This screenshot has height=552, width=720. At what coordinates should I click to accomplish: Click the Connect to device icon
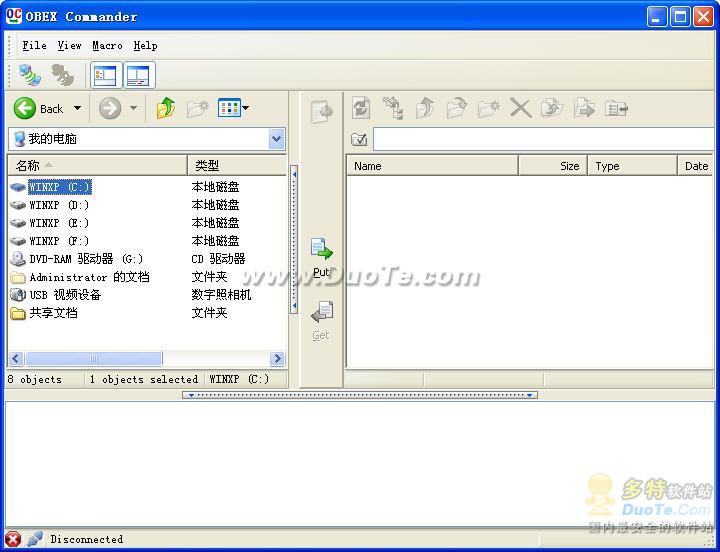[x=30, y=75]
